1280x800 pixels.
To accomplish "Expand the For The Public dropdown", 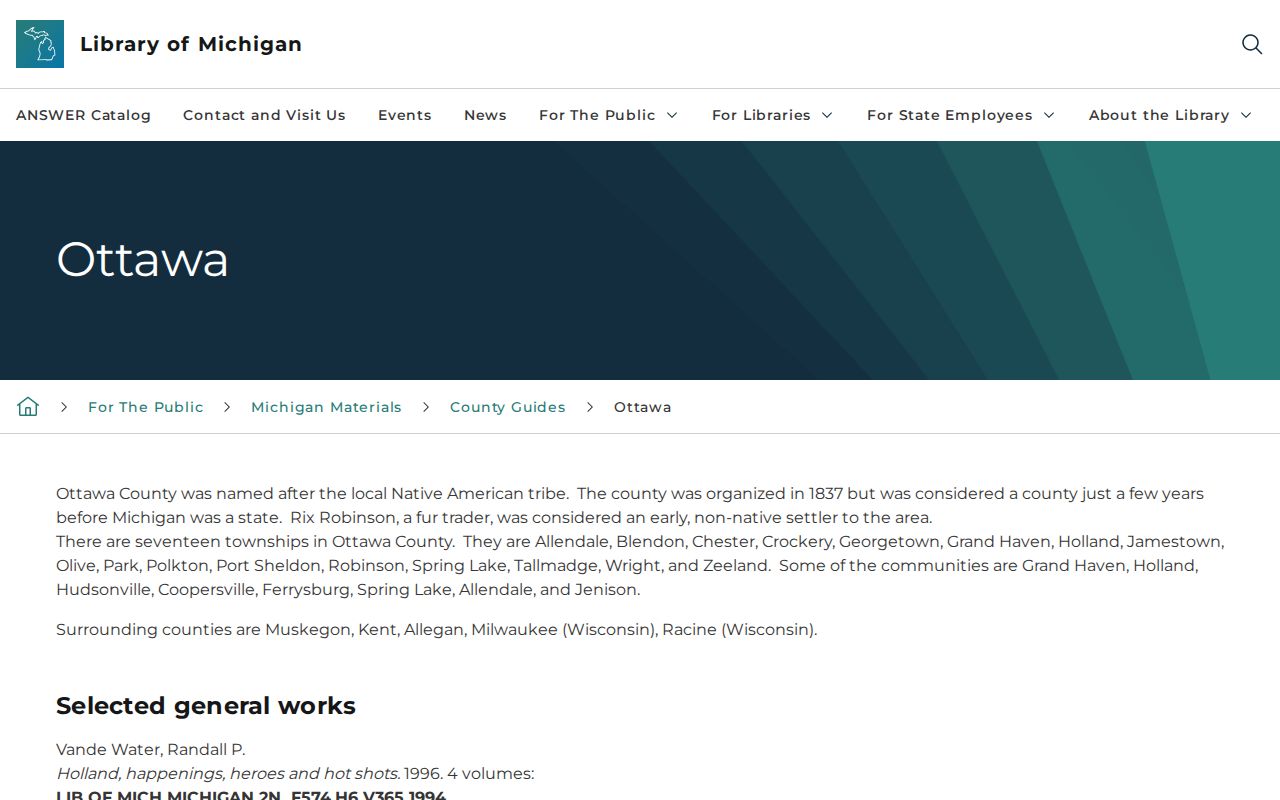I will click(609, 115).
